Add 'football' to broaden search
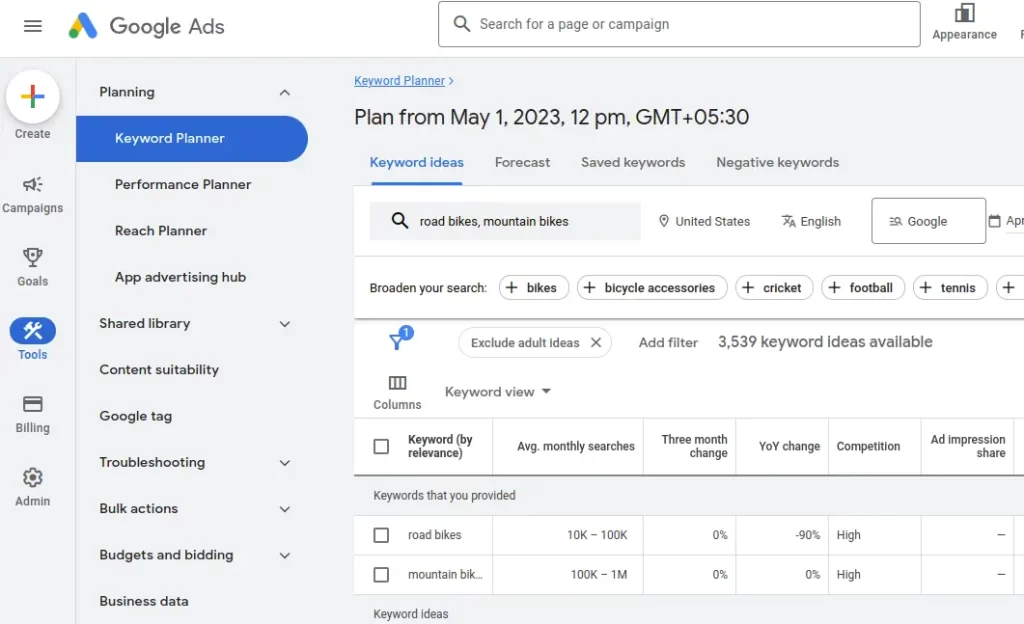Viewport: 1024px width, 624px height. (x=863, y=288)
